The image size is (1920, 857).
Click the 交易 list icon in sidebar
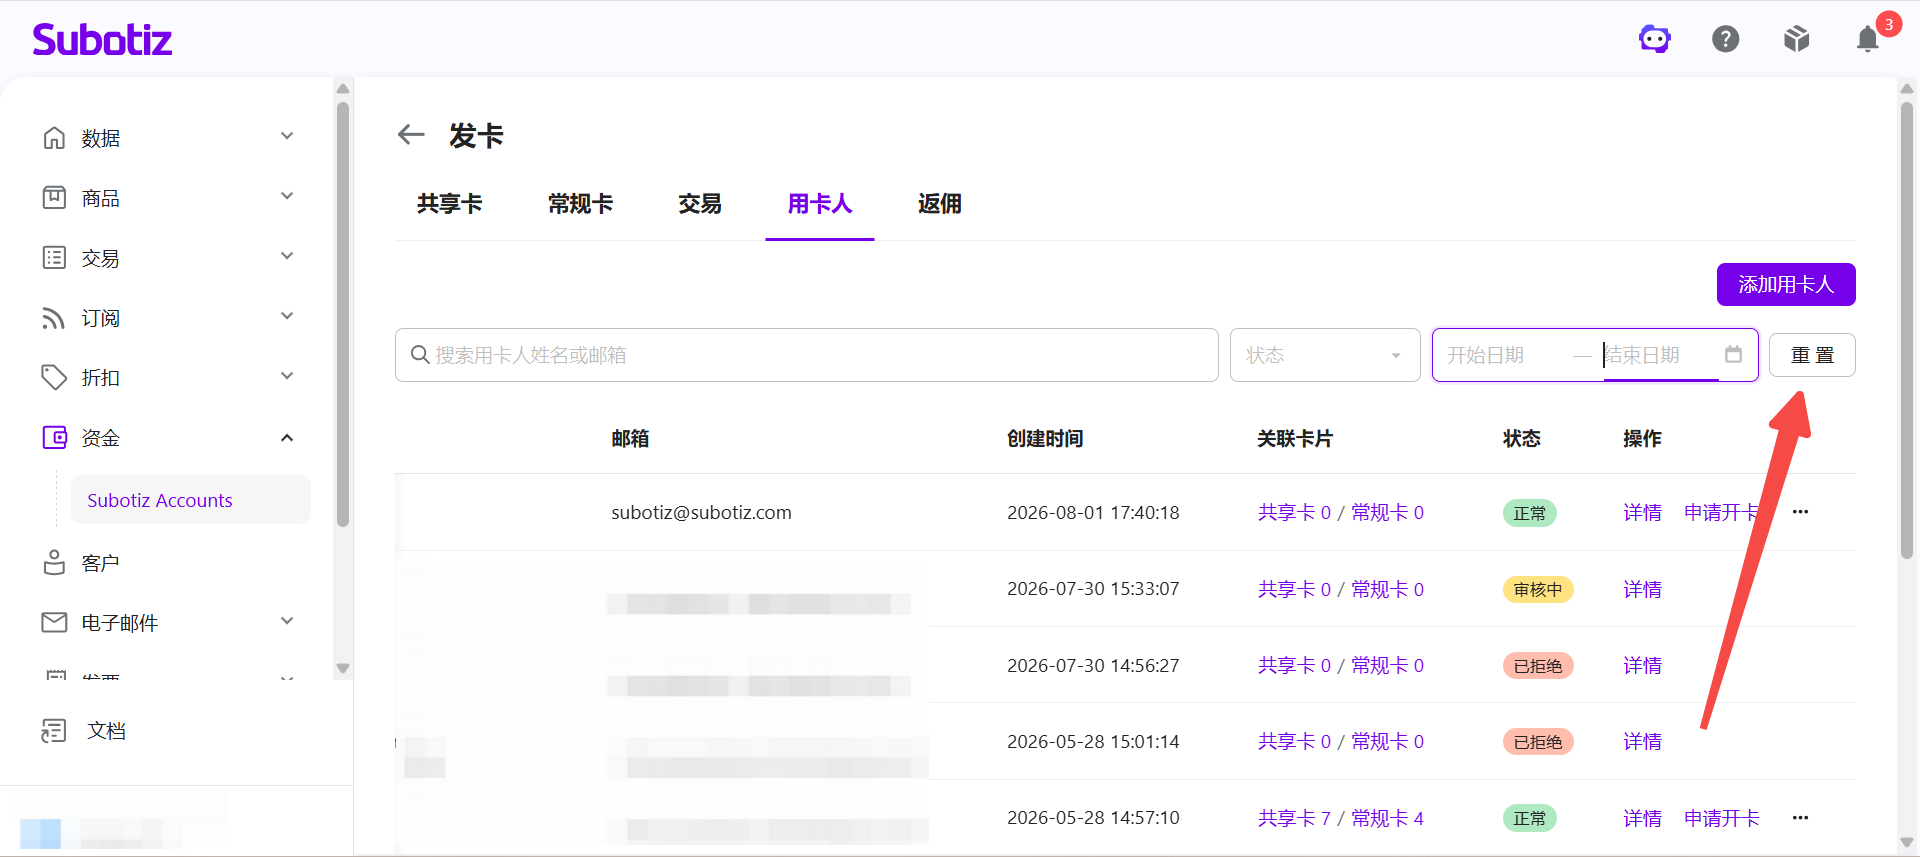(x=54, y=257)
